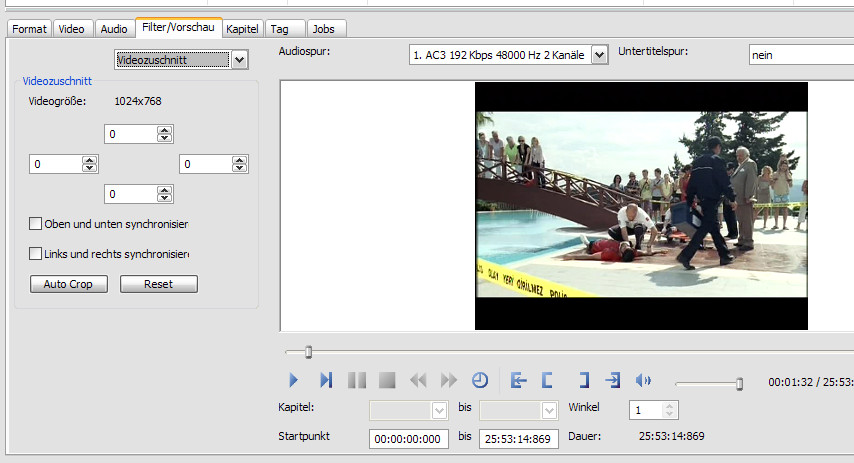
Task: Increase the right crop value
Action: (x=240, y=160)
